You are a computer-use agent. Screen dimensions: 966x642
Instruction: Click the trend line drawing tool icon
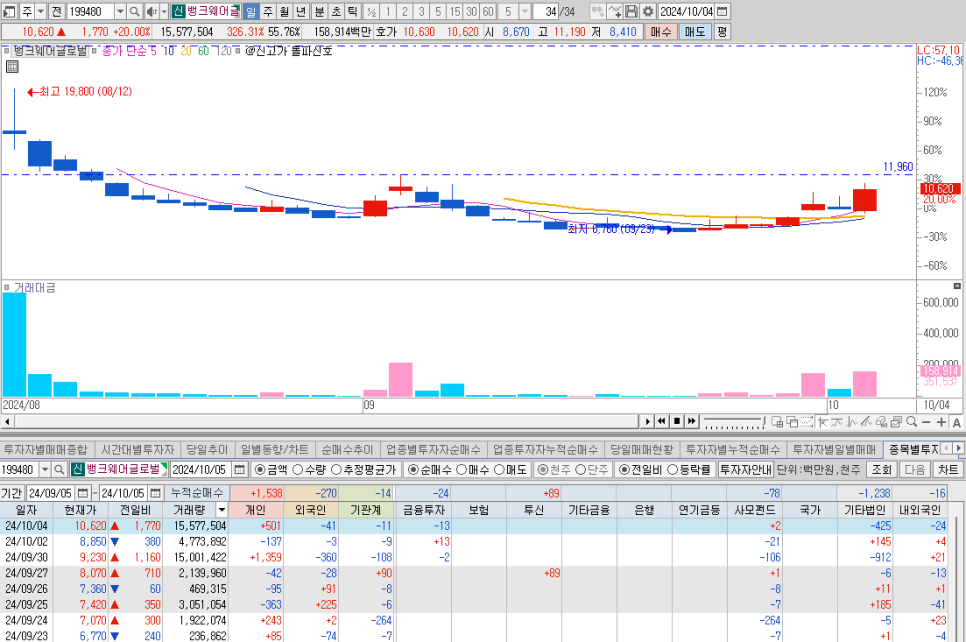[x=867, y=422]
